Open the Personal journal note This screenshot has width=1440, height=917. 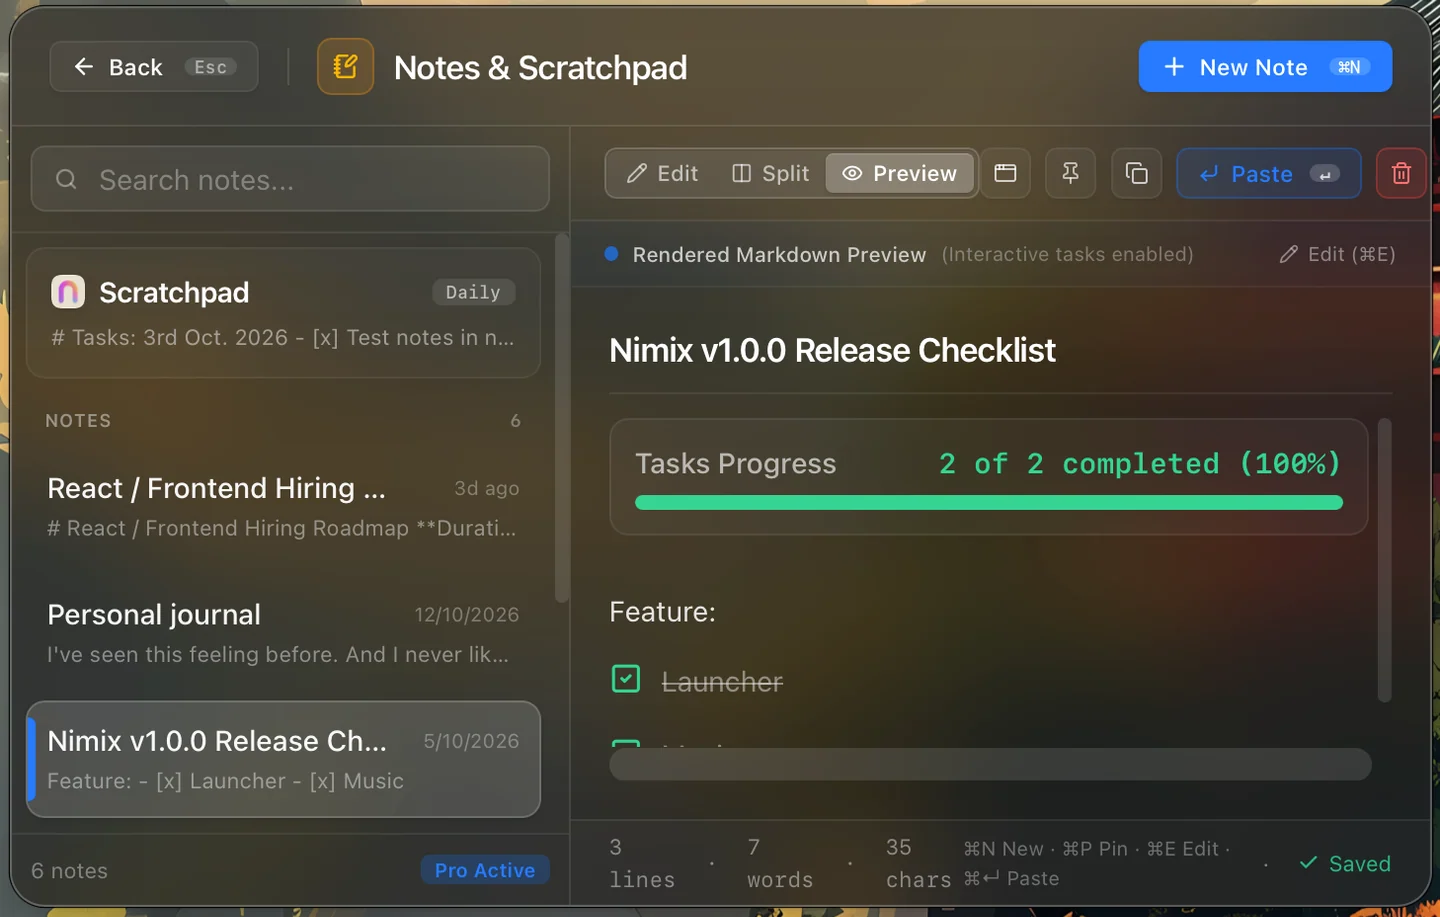coord(283,633)
